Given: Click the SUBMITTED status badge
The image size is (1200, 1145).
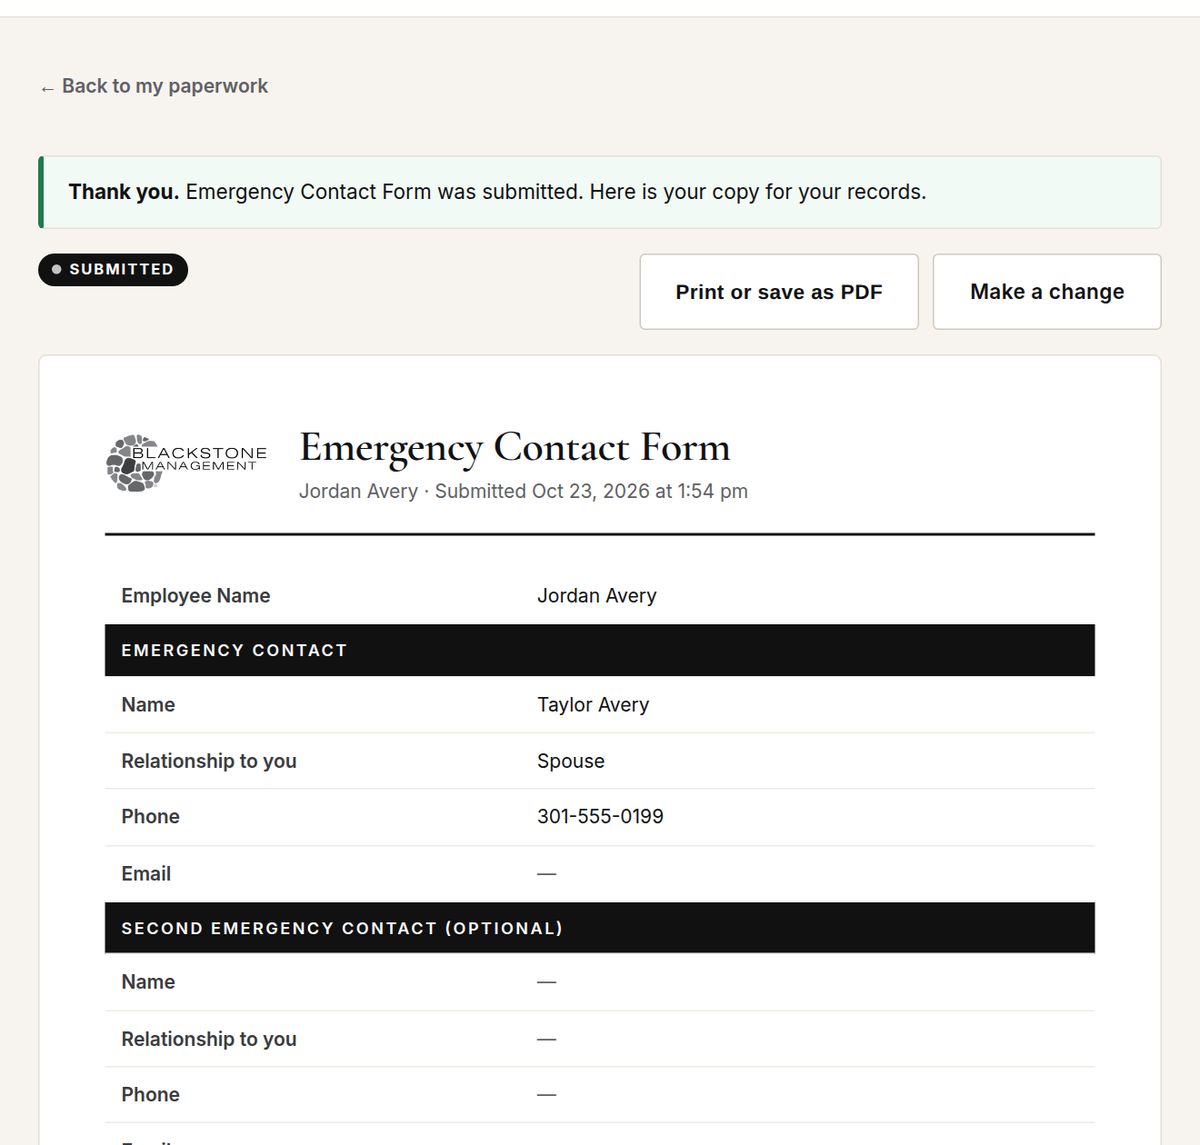Looking at the screenshot, I should (x=113, y=270).
